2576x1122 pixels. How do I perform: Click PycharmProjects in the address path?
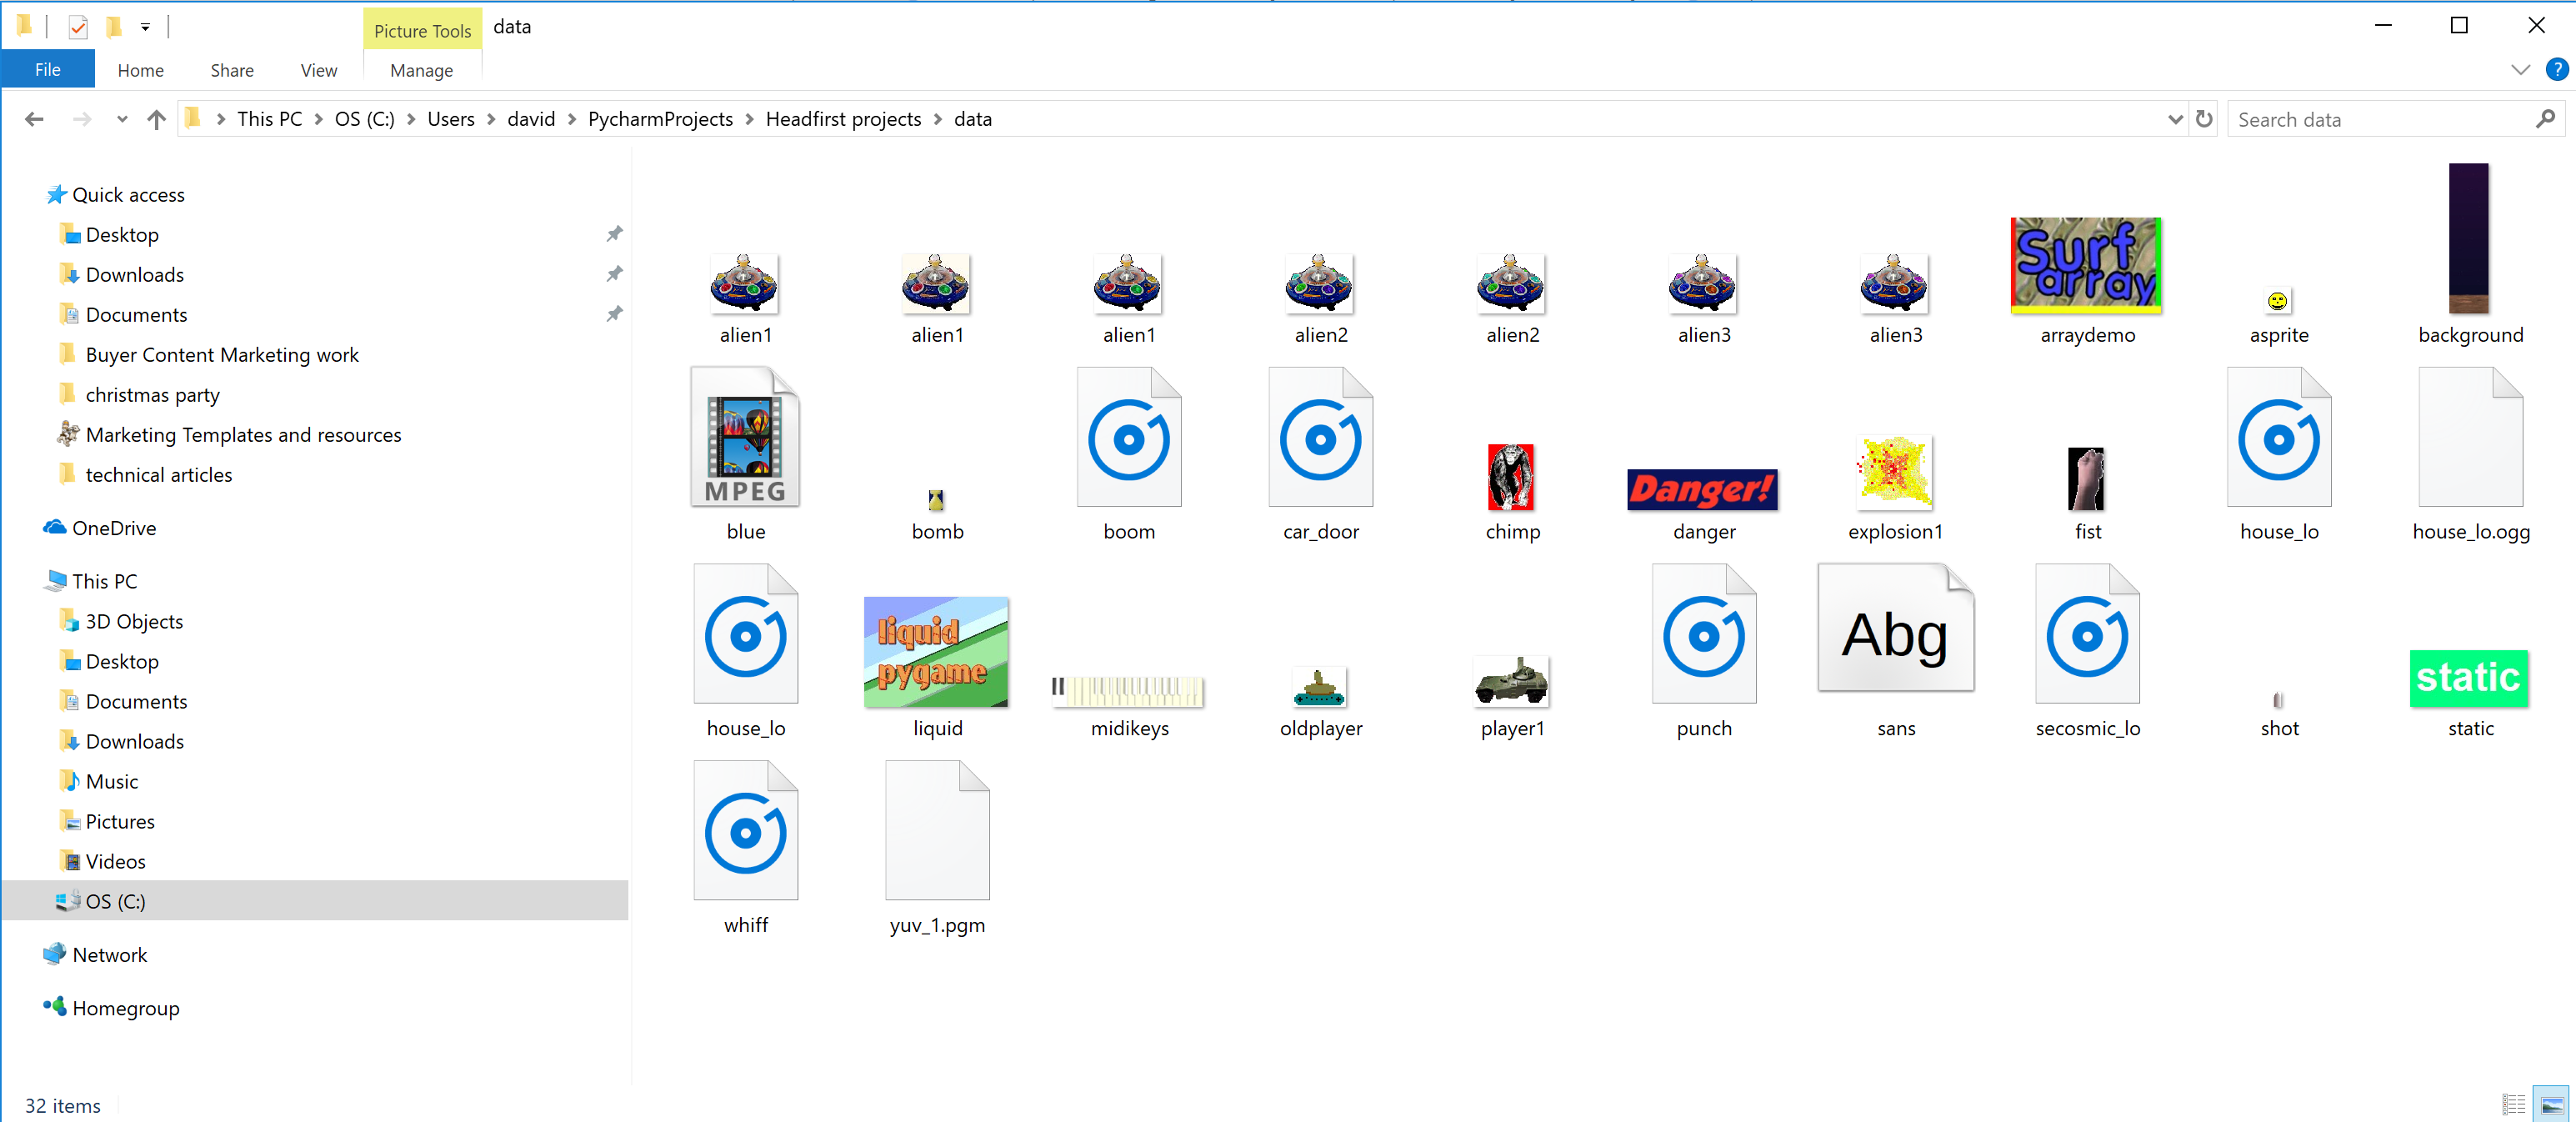[660, 120]
